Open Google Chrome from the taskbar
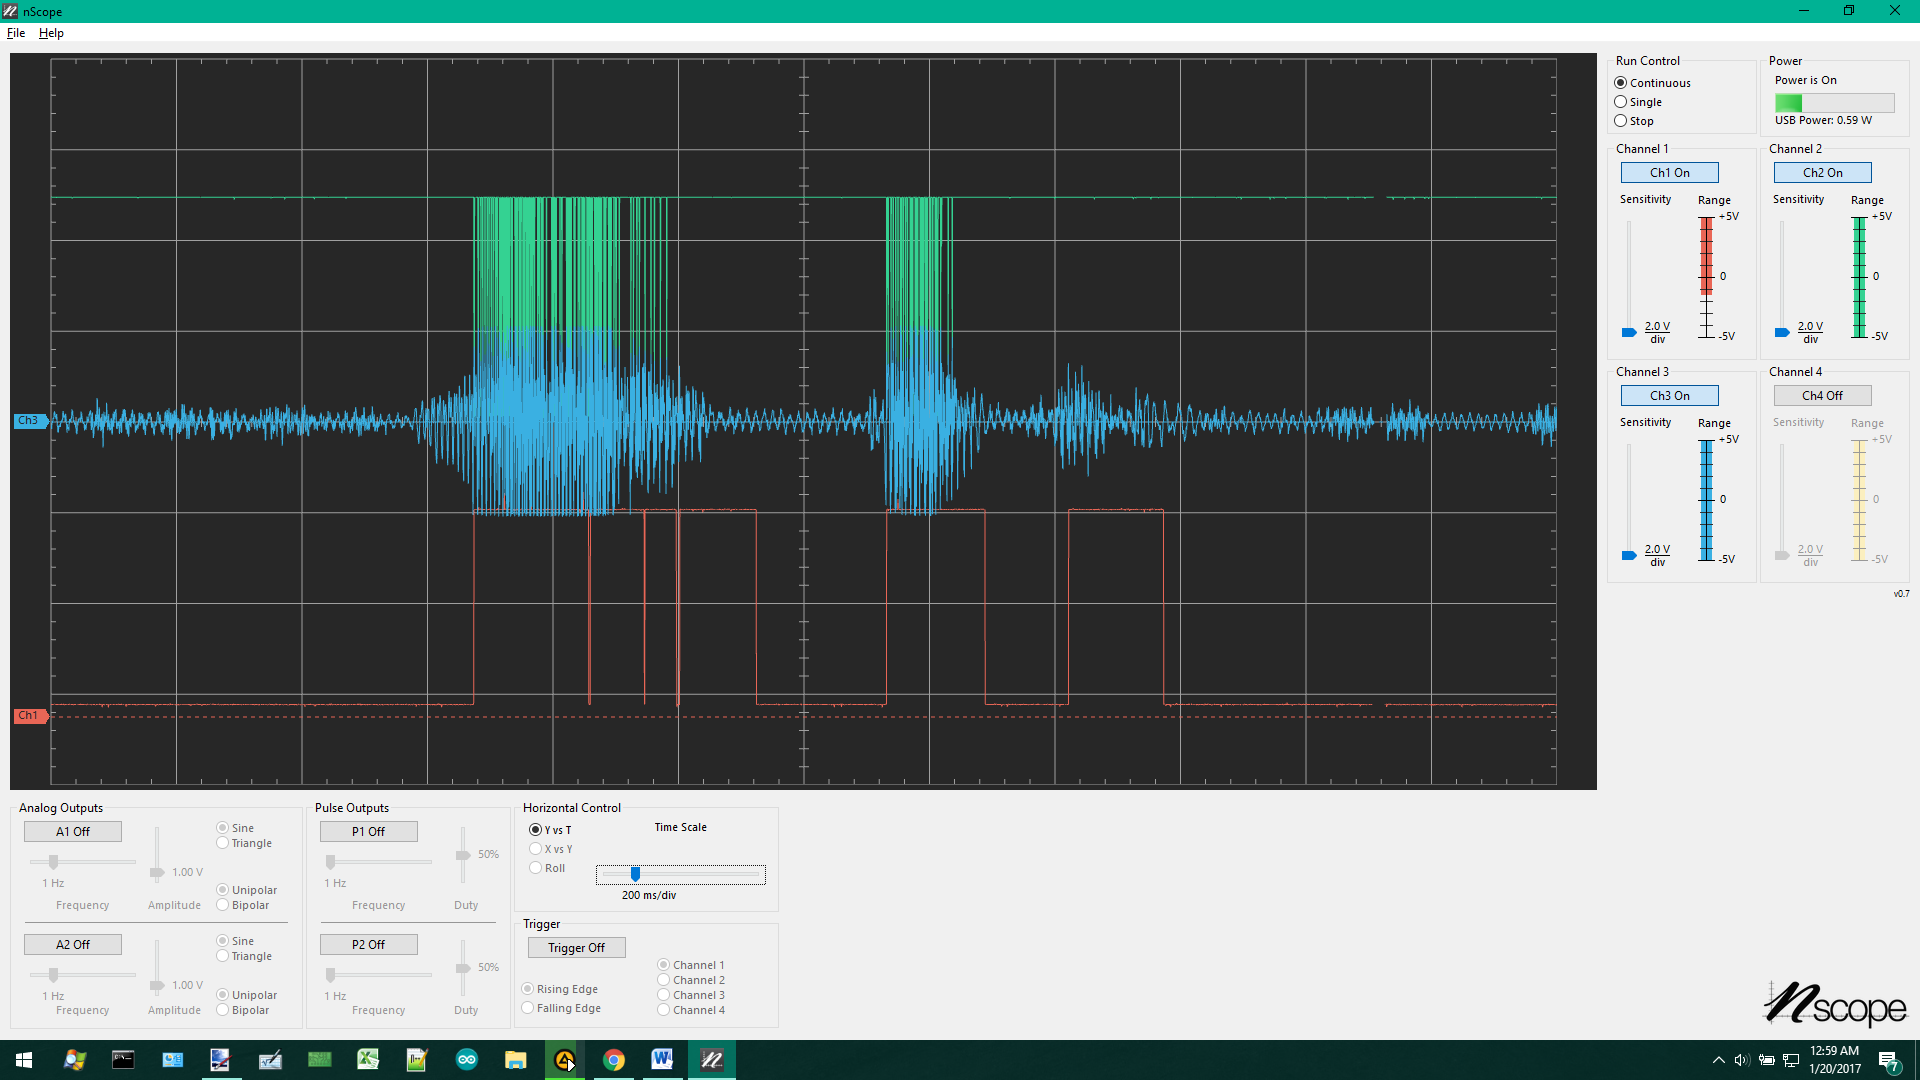 (x=614, y=1059)
